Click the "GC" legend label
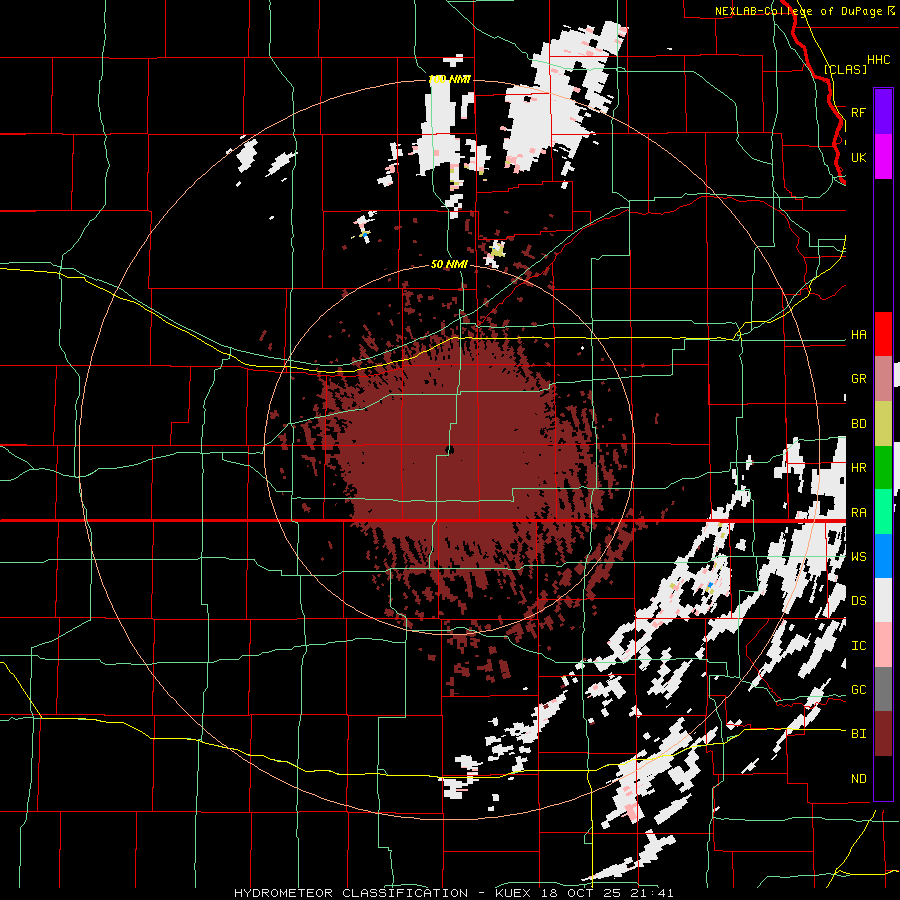The height and width of the screenshot is (900, 900). 858,690
